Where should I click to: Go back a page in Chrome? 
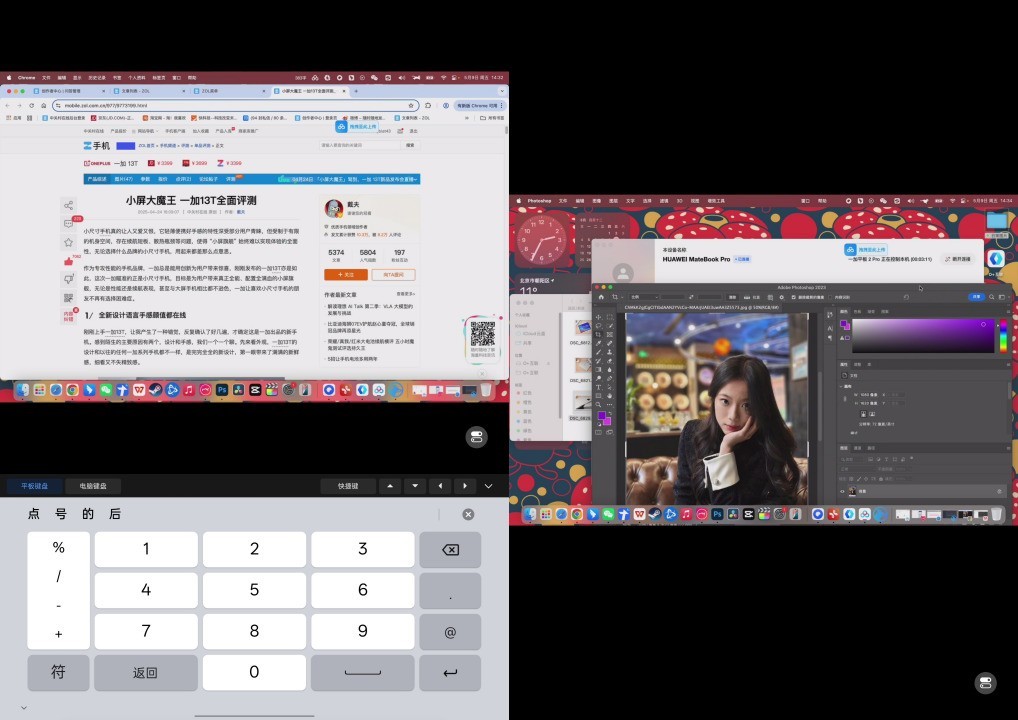coord(8,105)
